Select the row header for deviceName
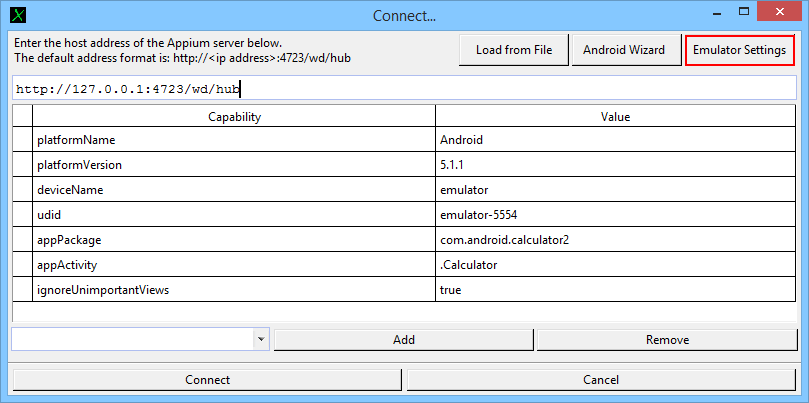Viewport: 809px width, 403px height. 22,190
